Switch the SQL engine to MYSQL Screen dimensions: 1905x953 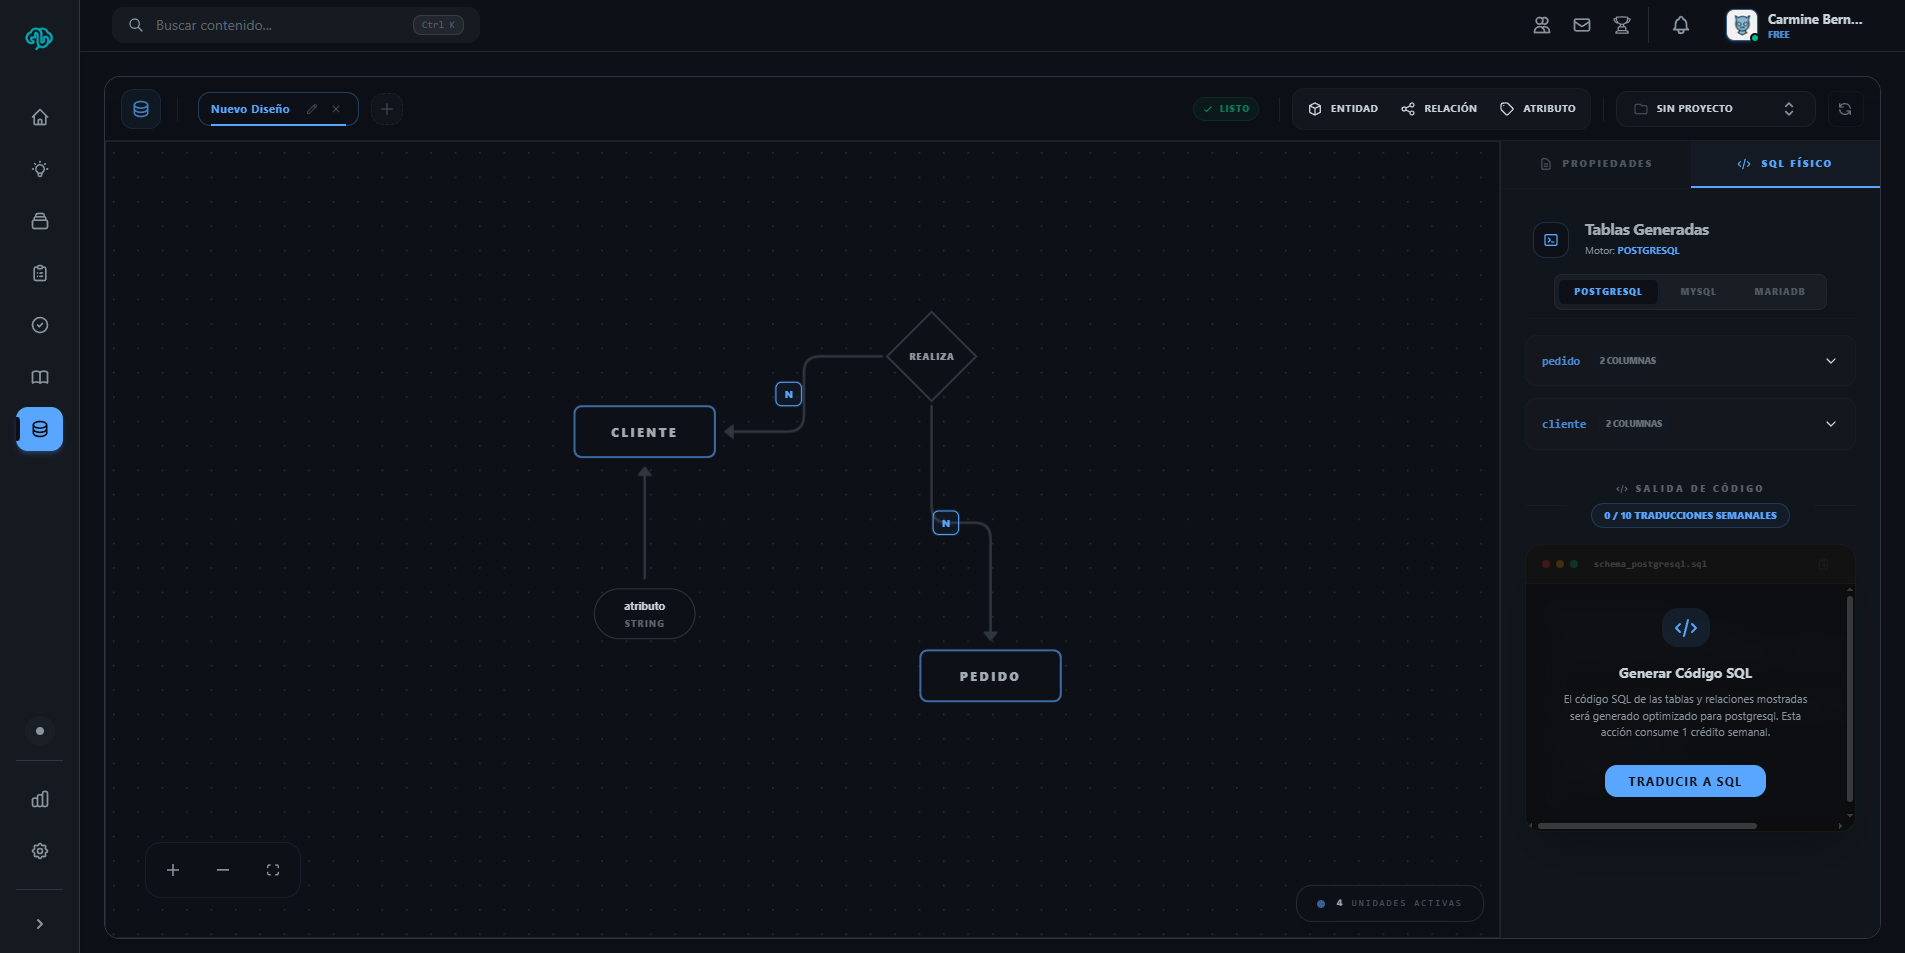(1697, 291)
